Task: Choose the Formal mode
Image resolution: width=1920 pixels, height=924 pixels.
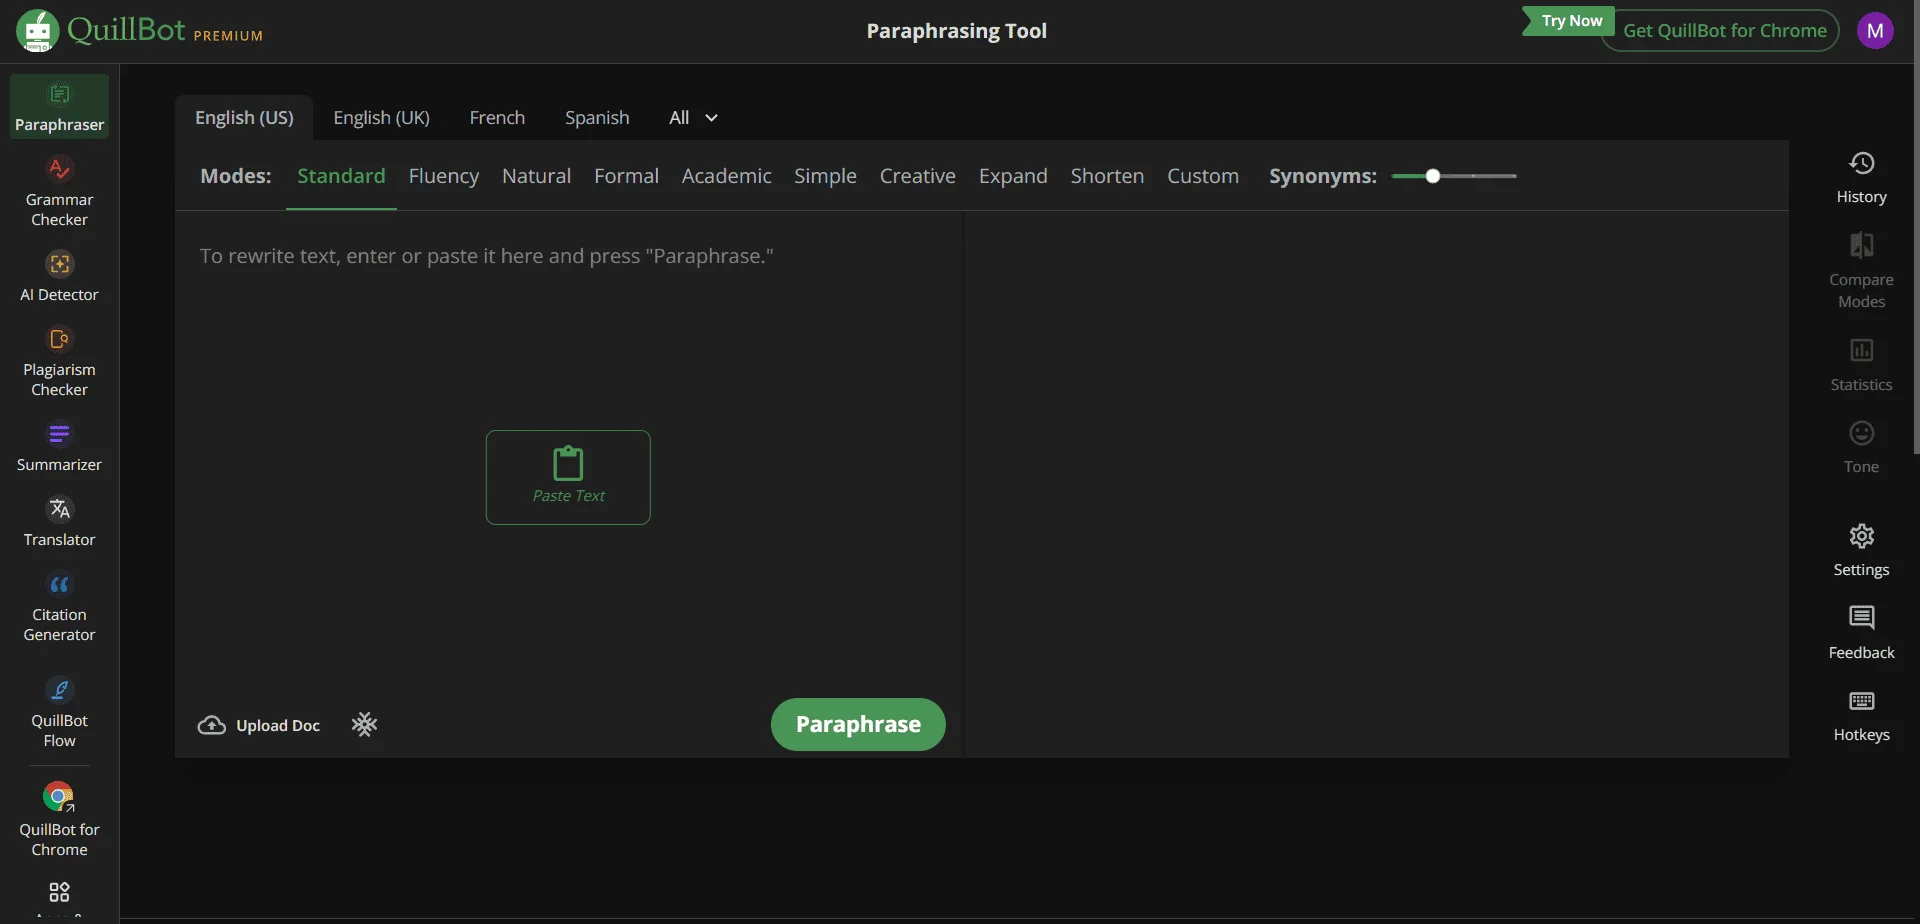Action: [x=626, y=176]
